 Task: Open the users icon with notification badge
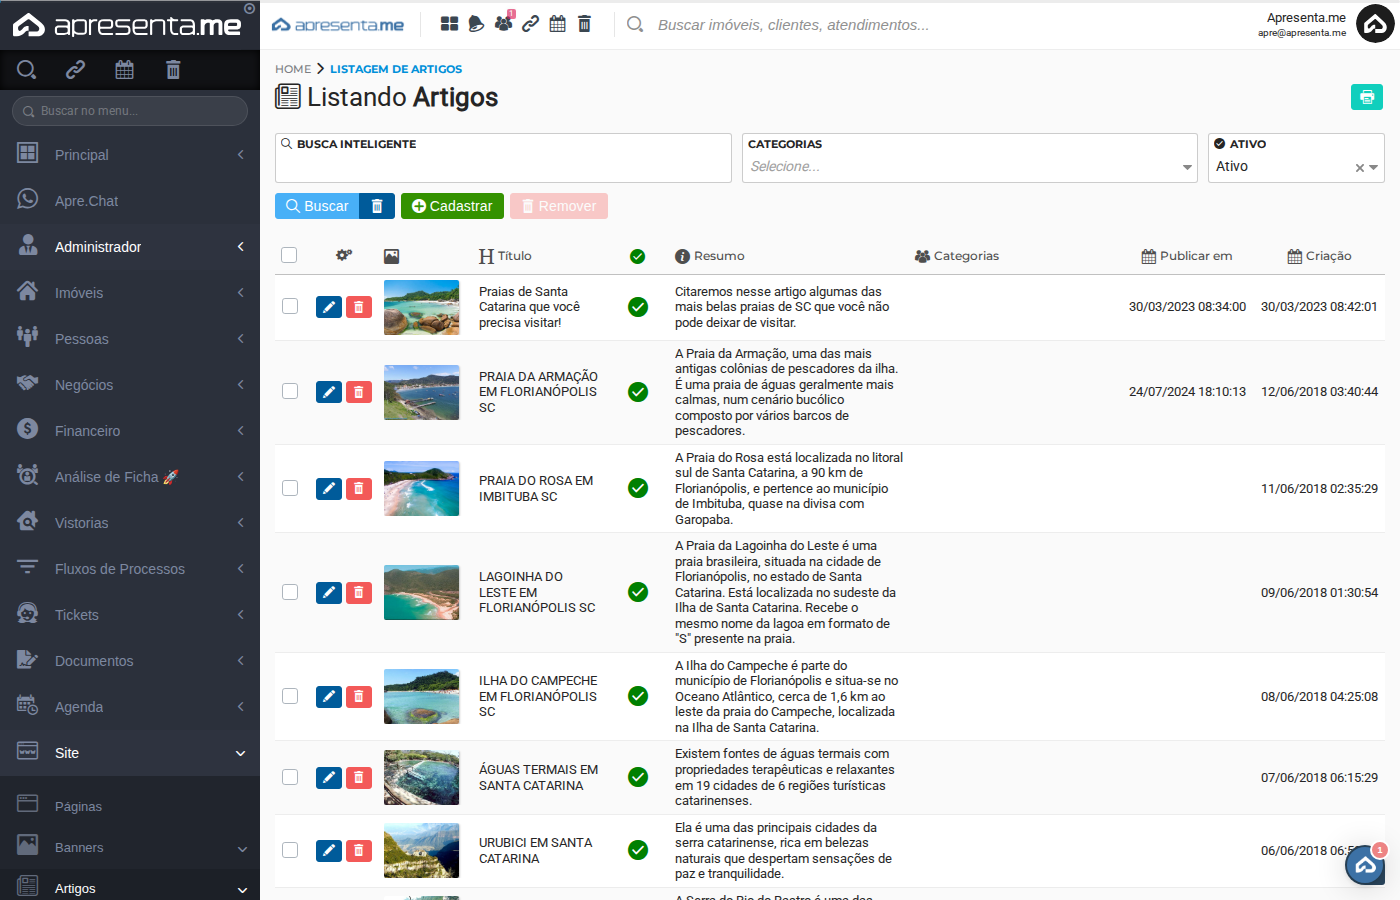pos(503,22)
